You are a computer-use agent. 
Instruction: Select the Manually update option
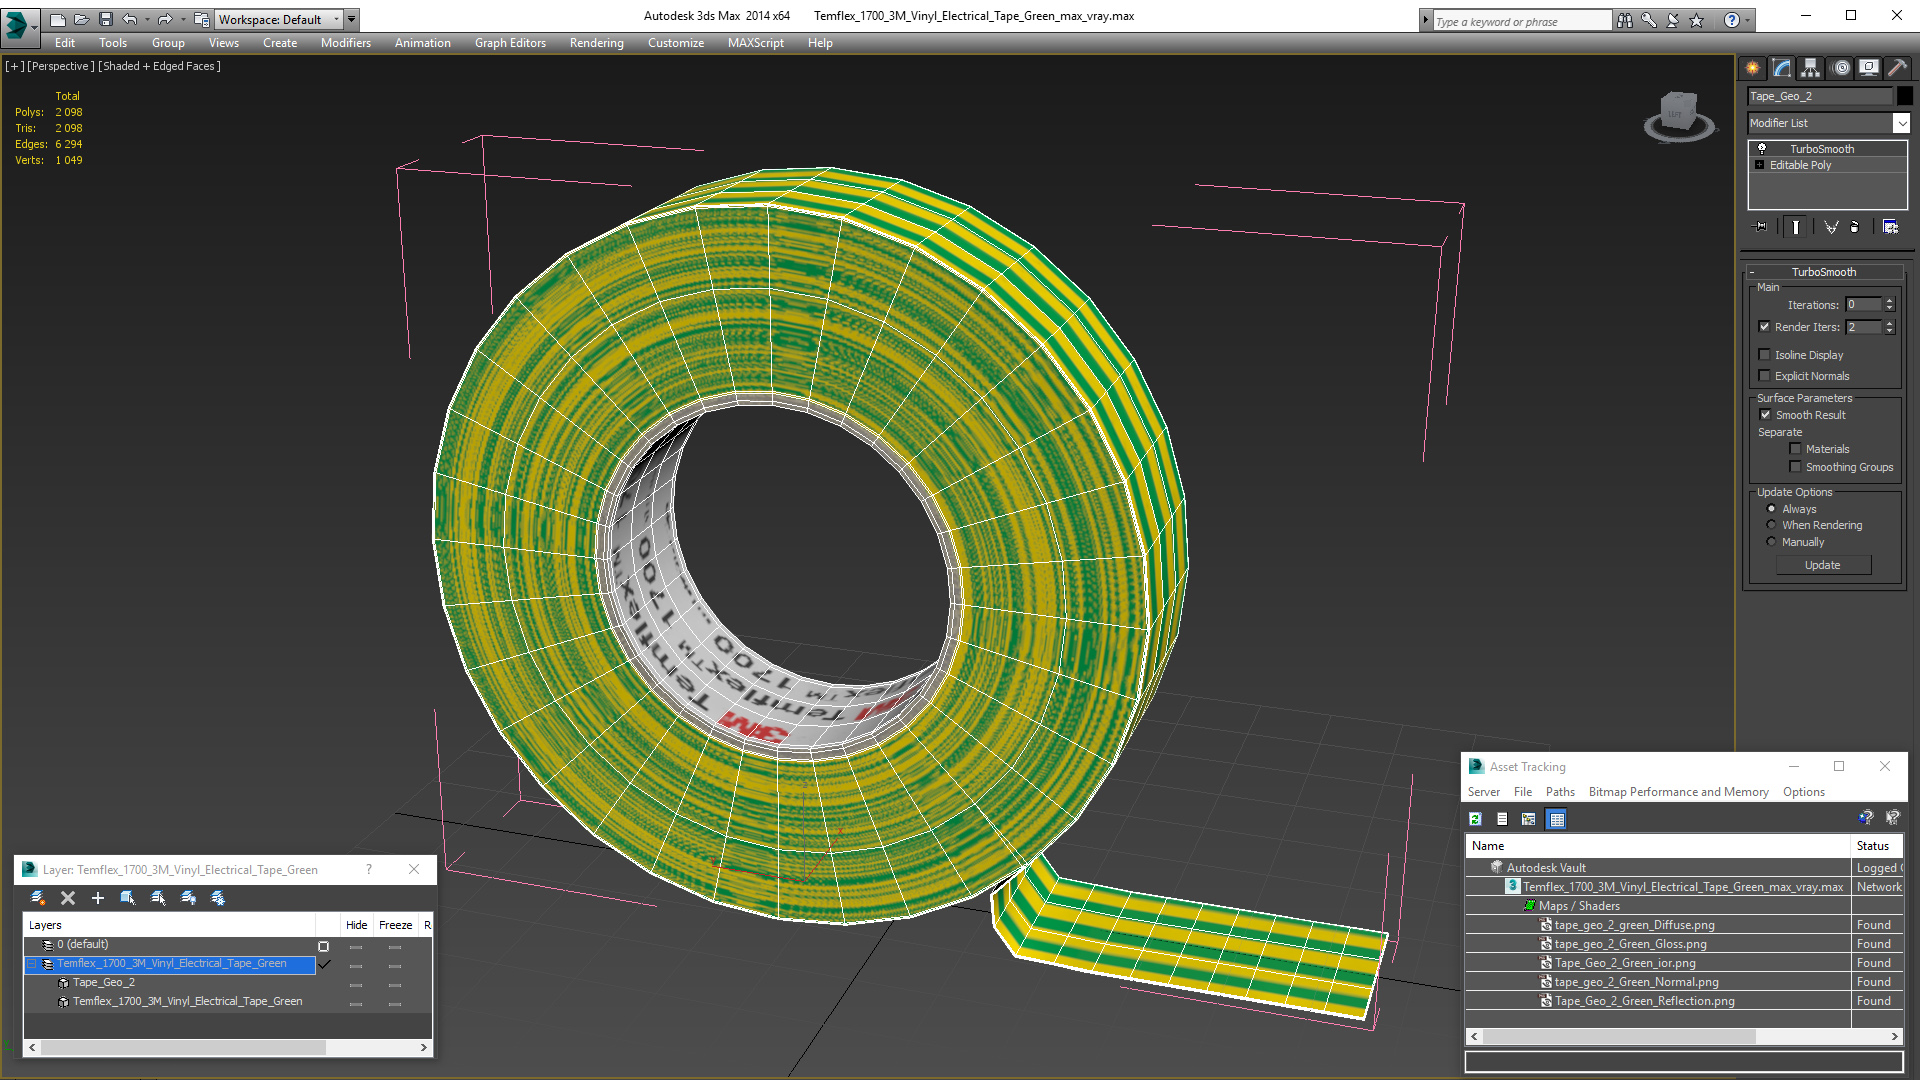click(x=1771, y=542)
